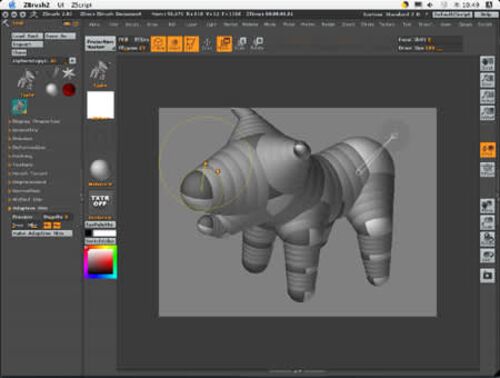Viewport: 500px width, 378px height.
Task: Click the red PolySphere tool thumbnail
Action: point(69,90)
